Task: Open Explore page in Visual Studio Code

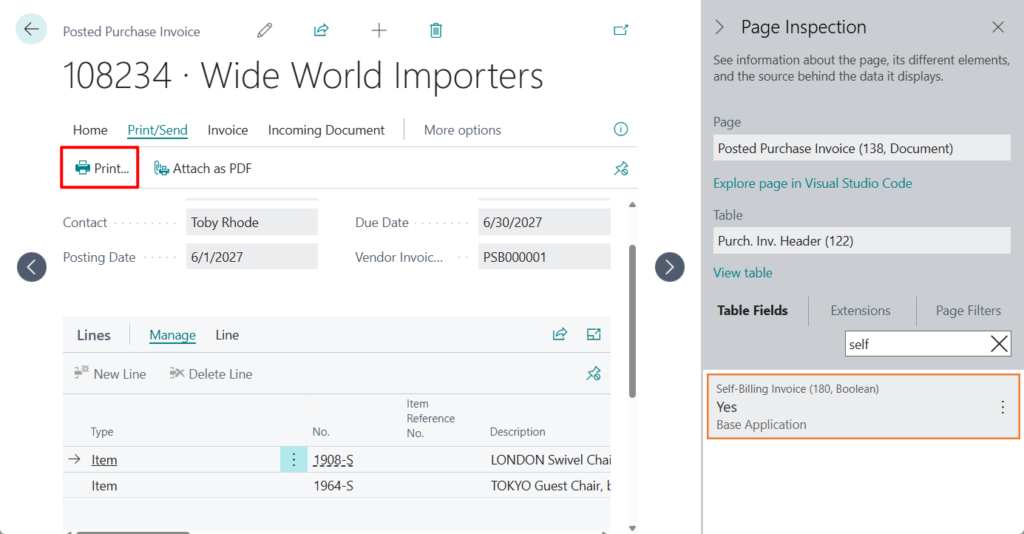Action: pos(812,183)
